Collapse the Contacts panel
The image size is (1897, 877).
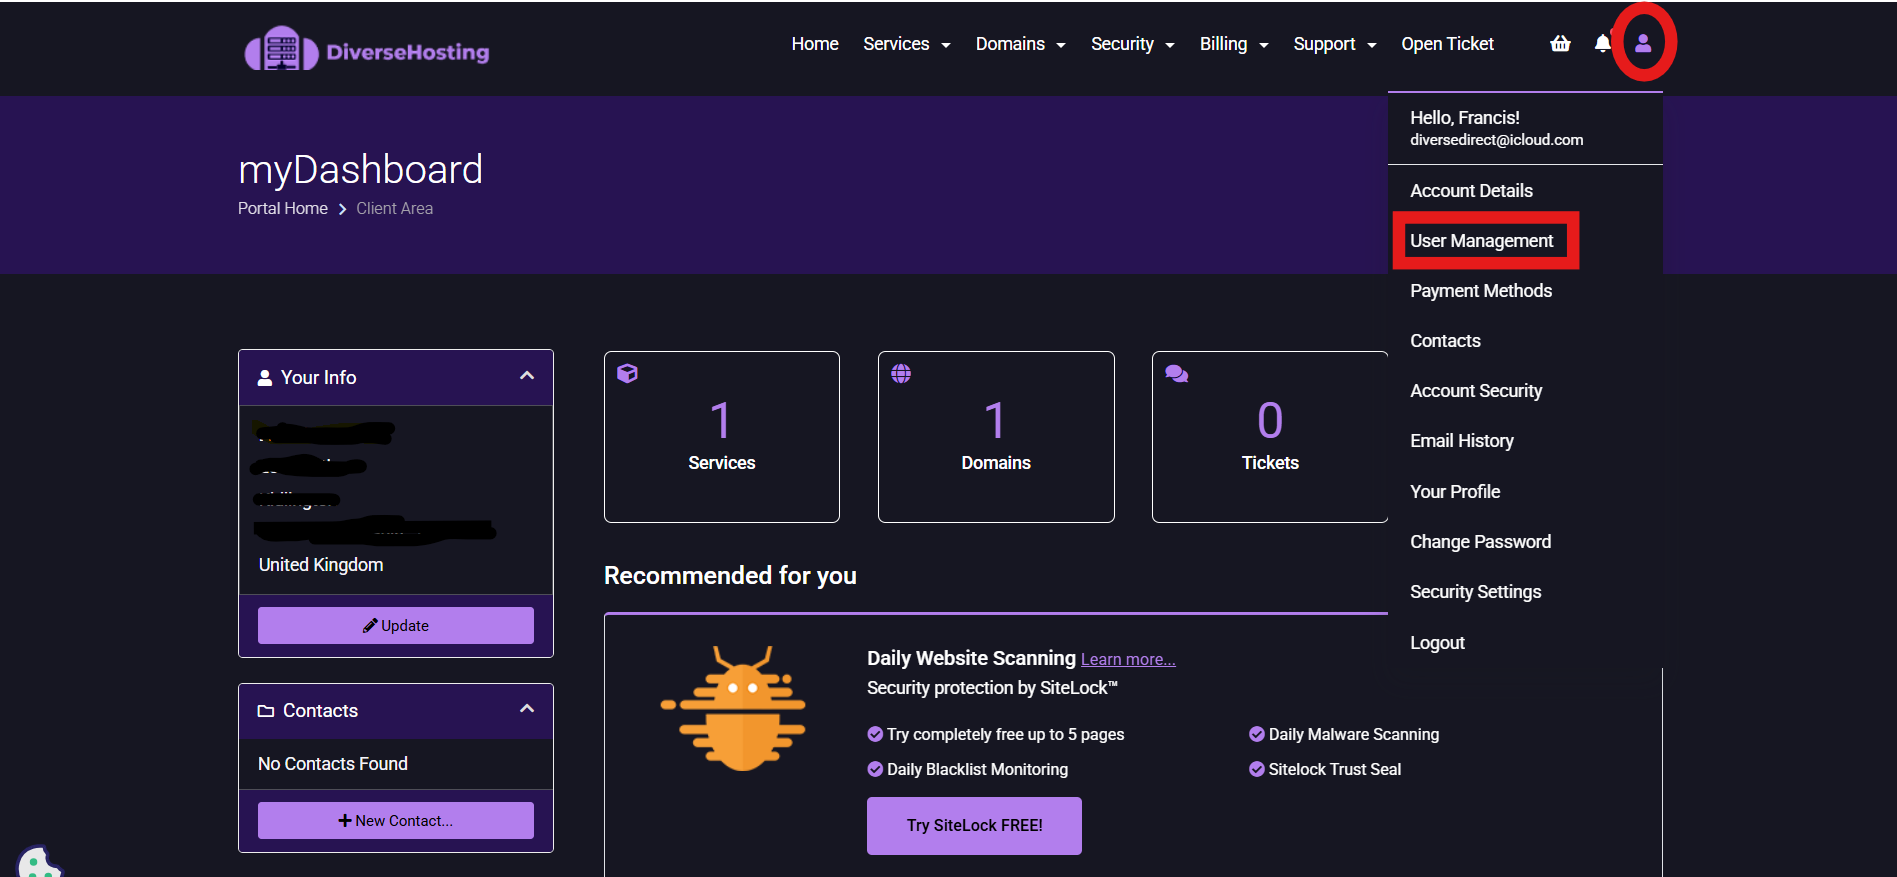point(527,709)
